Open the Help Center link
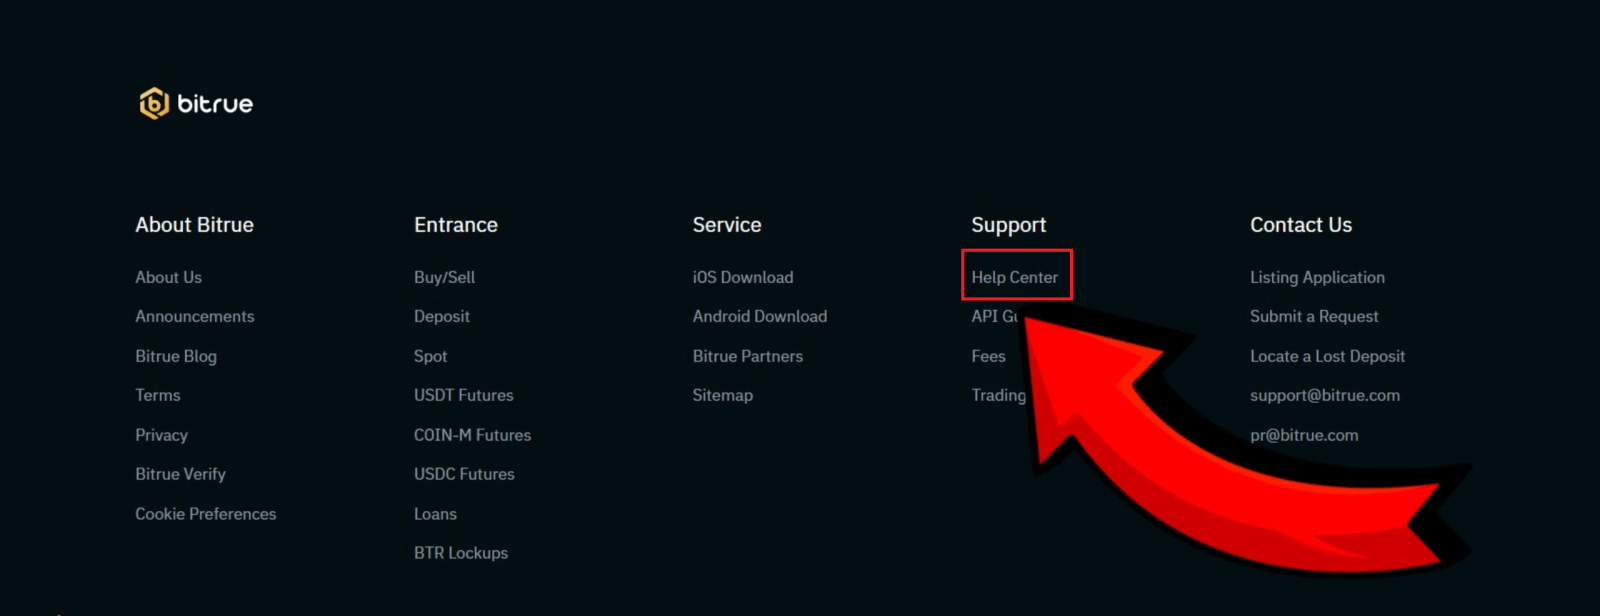 [x=1014, y=277]
